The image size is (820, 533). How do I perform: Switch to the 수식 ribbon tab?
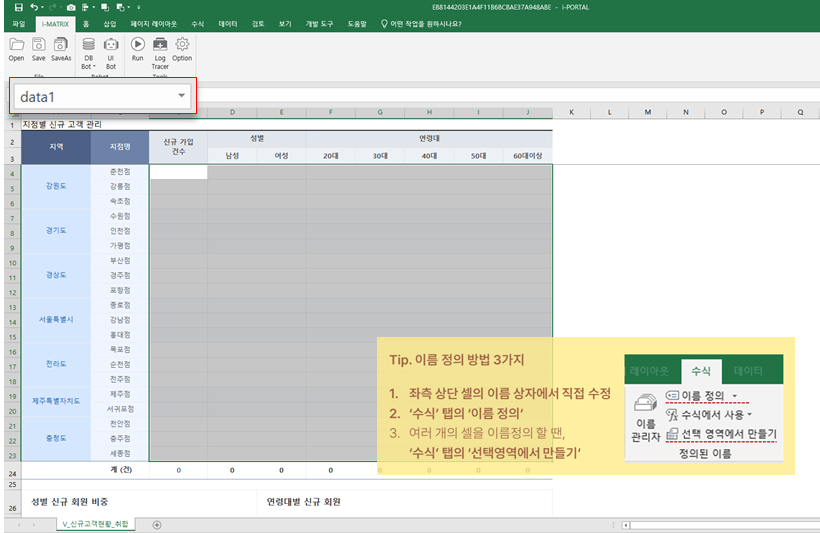coord(198,22)
